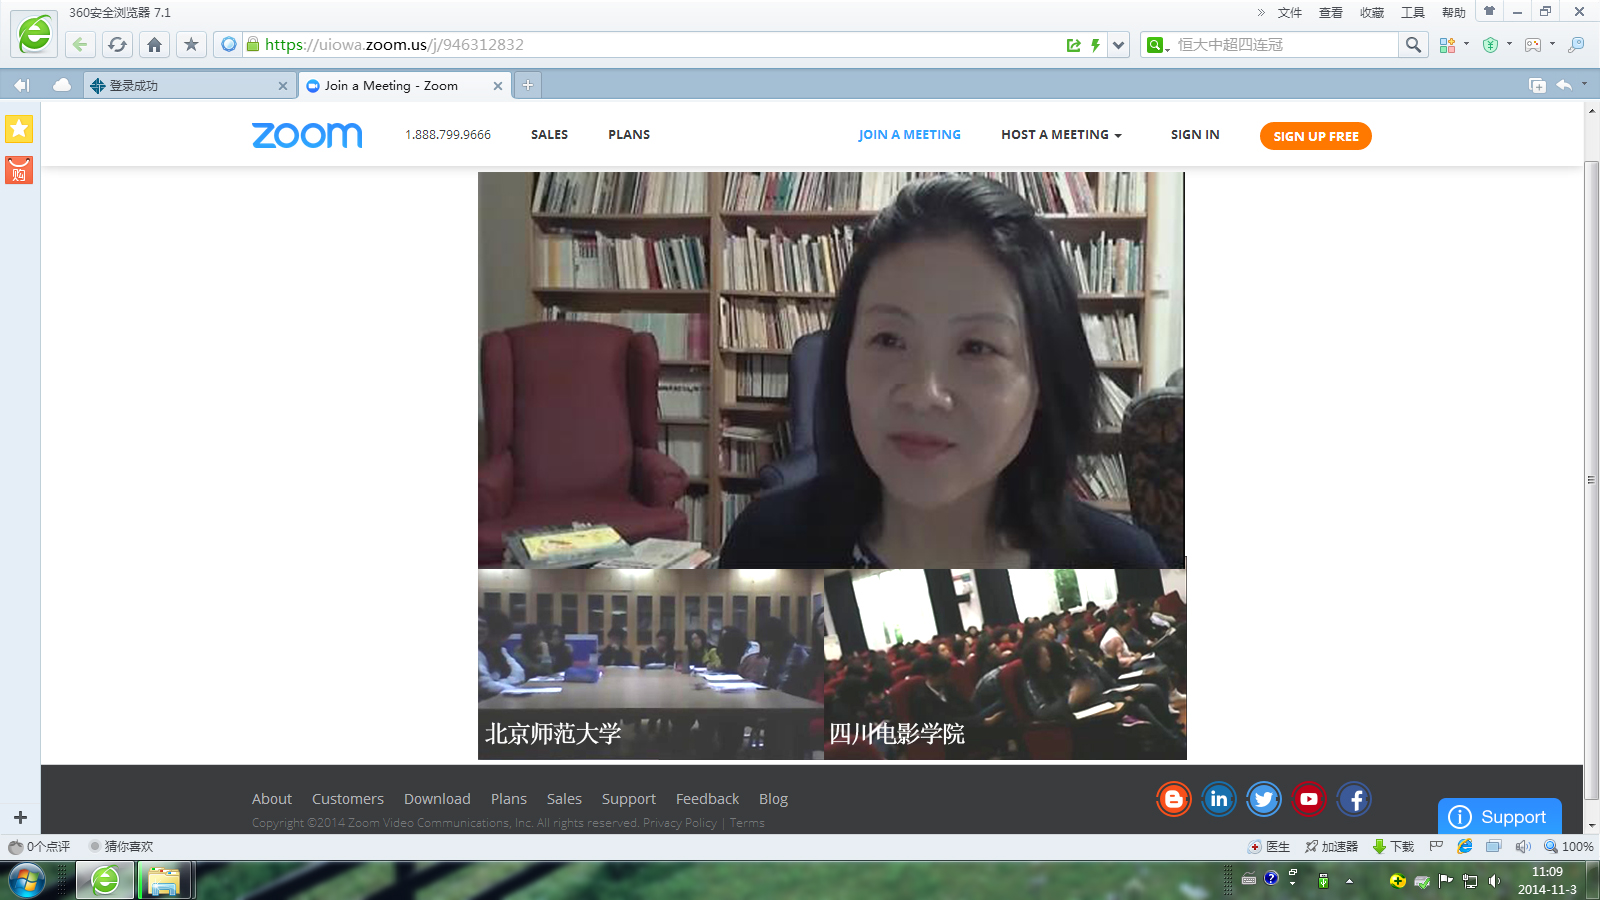Viewport: 1600px width, 900px height.
Task: Open Zoom's Facebook page icon
Action: pos(1354,799)
